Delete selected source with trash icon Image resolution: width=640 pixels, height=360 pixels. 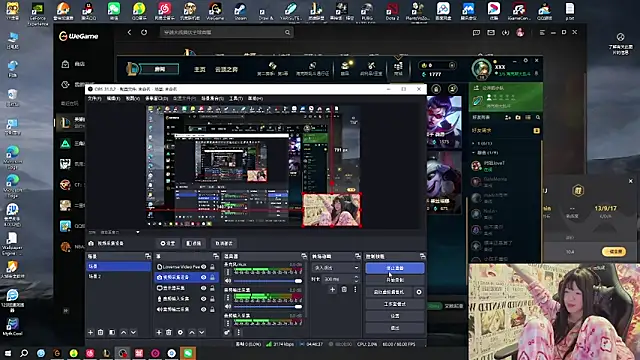(169, 332)
